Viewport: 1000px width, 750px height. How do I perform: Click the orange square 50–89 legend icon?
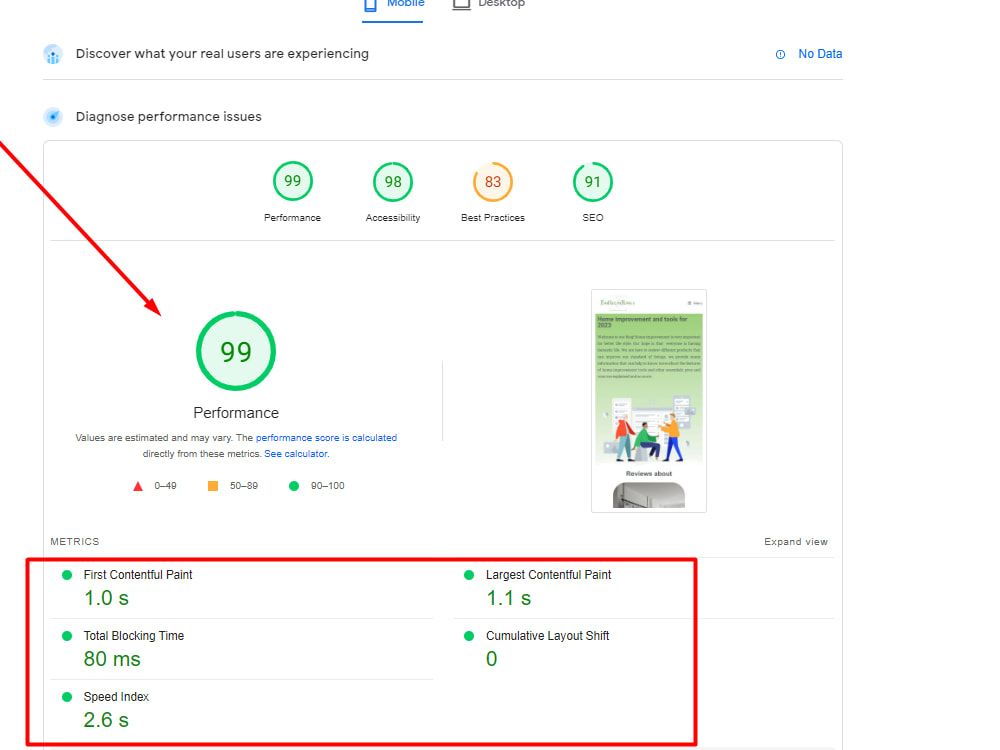[x=213, y=486]
